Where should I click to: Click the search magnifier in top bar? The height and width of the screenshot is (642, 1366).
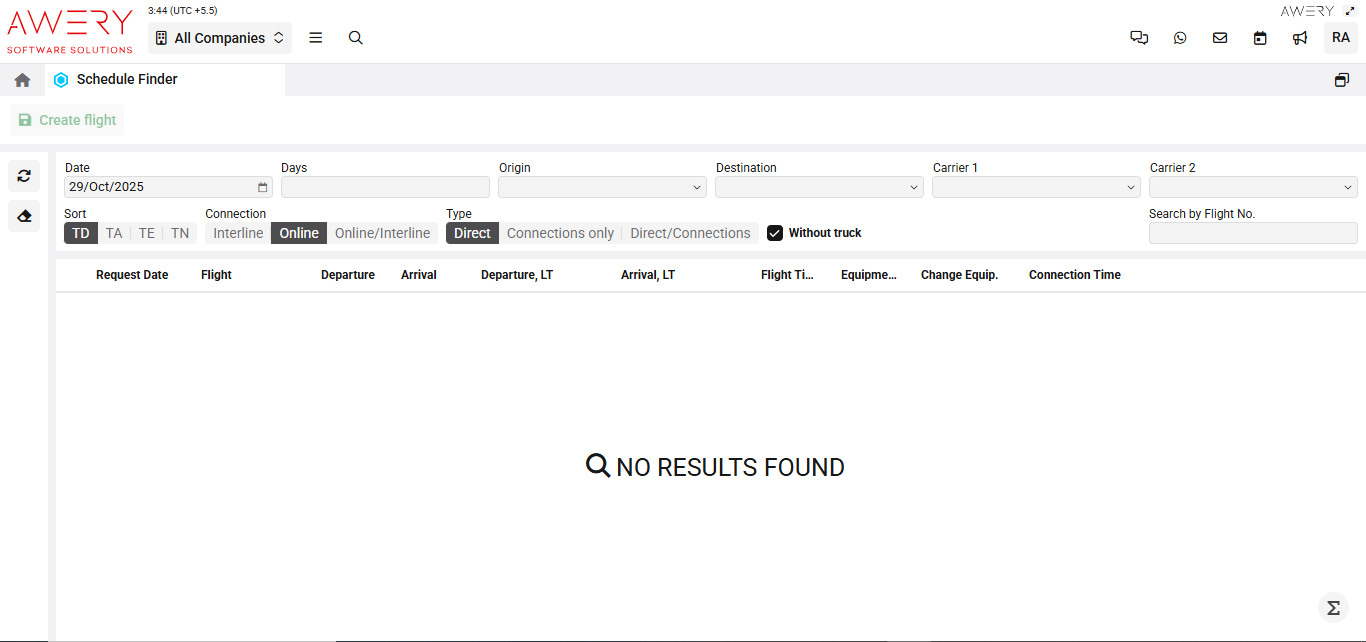click(x=355, y=38)
